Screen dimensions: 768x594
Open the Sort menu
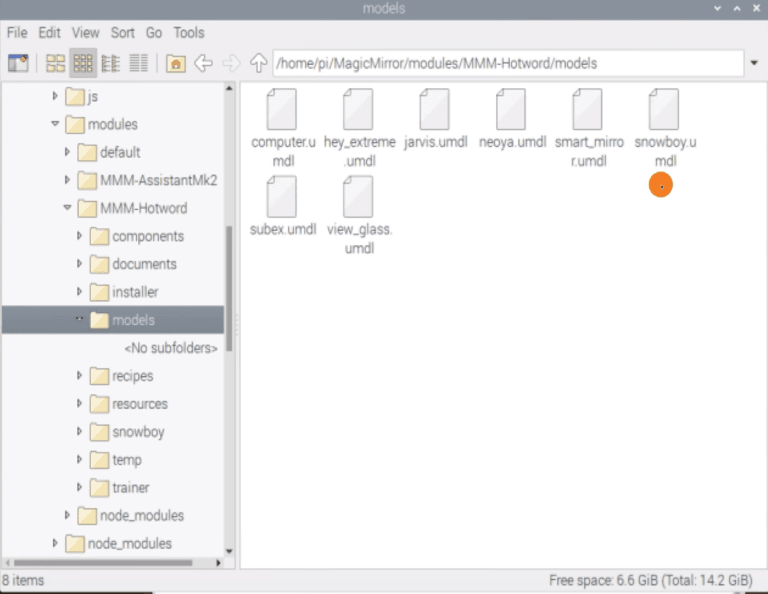123,32
